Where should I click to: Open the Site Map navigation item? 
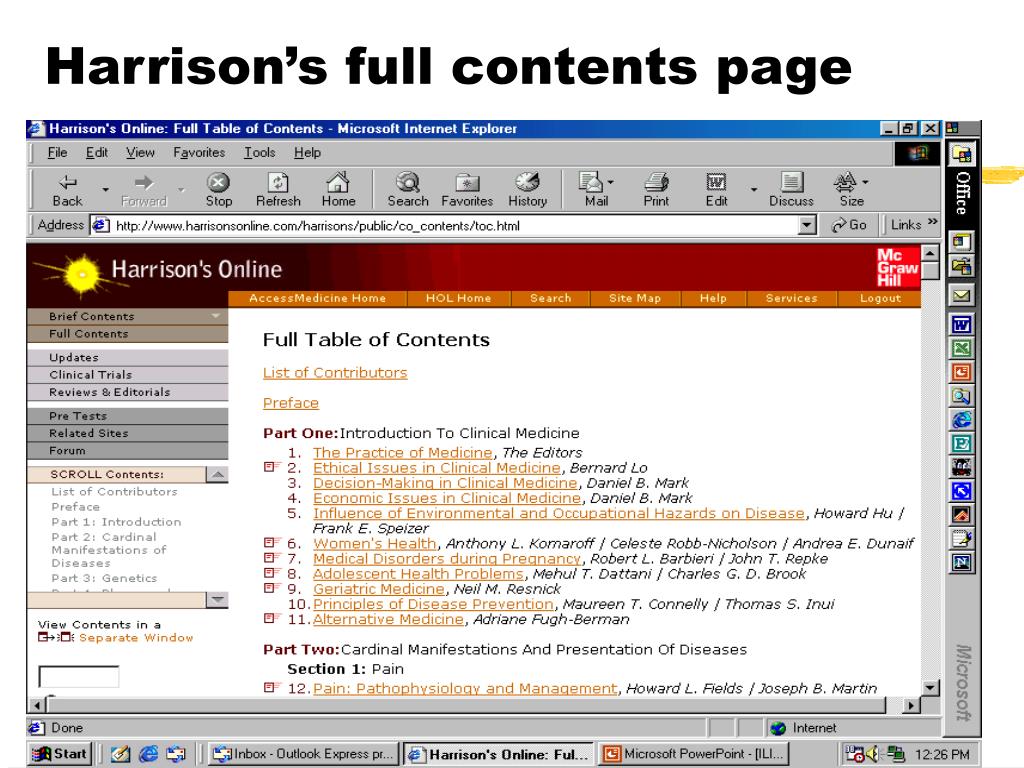click(635, 298)
